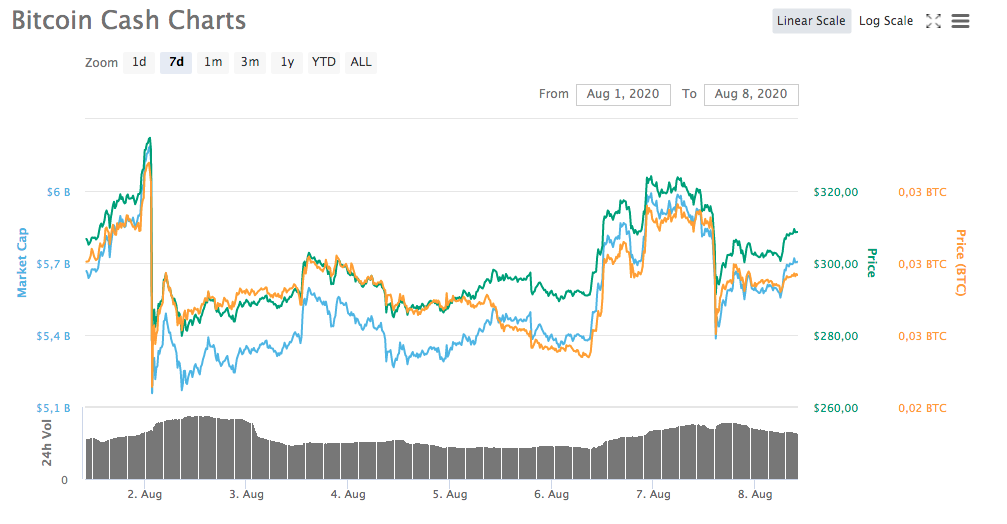Switch chart to Linear Scale
The width and height of the screenshot is (1007, 524).
coord(811,21)
